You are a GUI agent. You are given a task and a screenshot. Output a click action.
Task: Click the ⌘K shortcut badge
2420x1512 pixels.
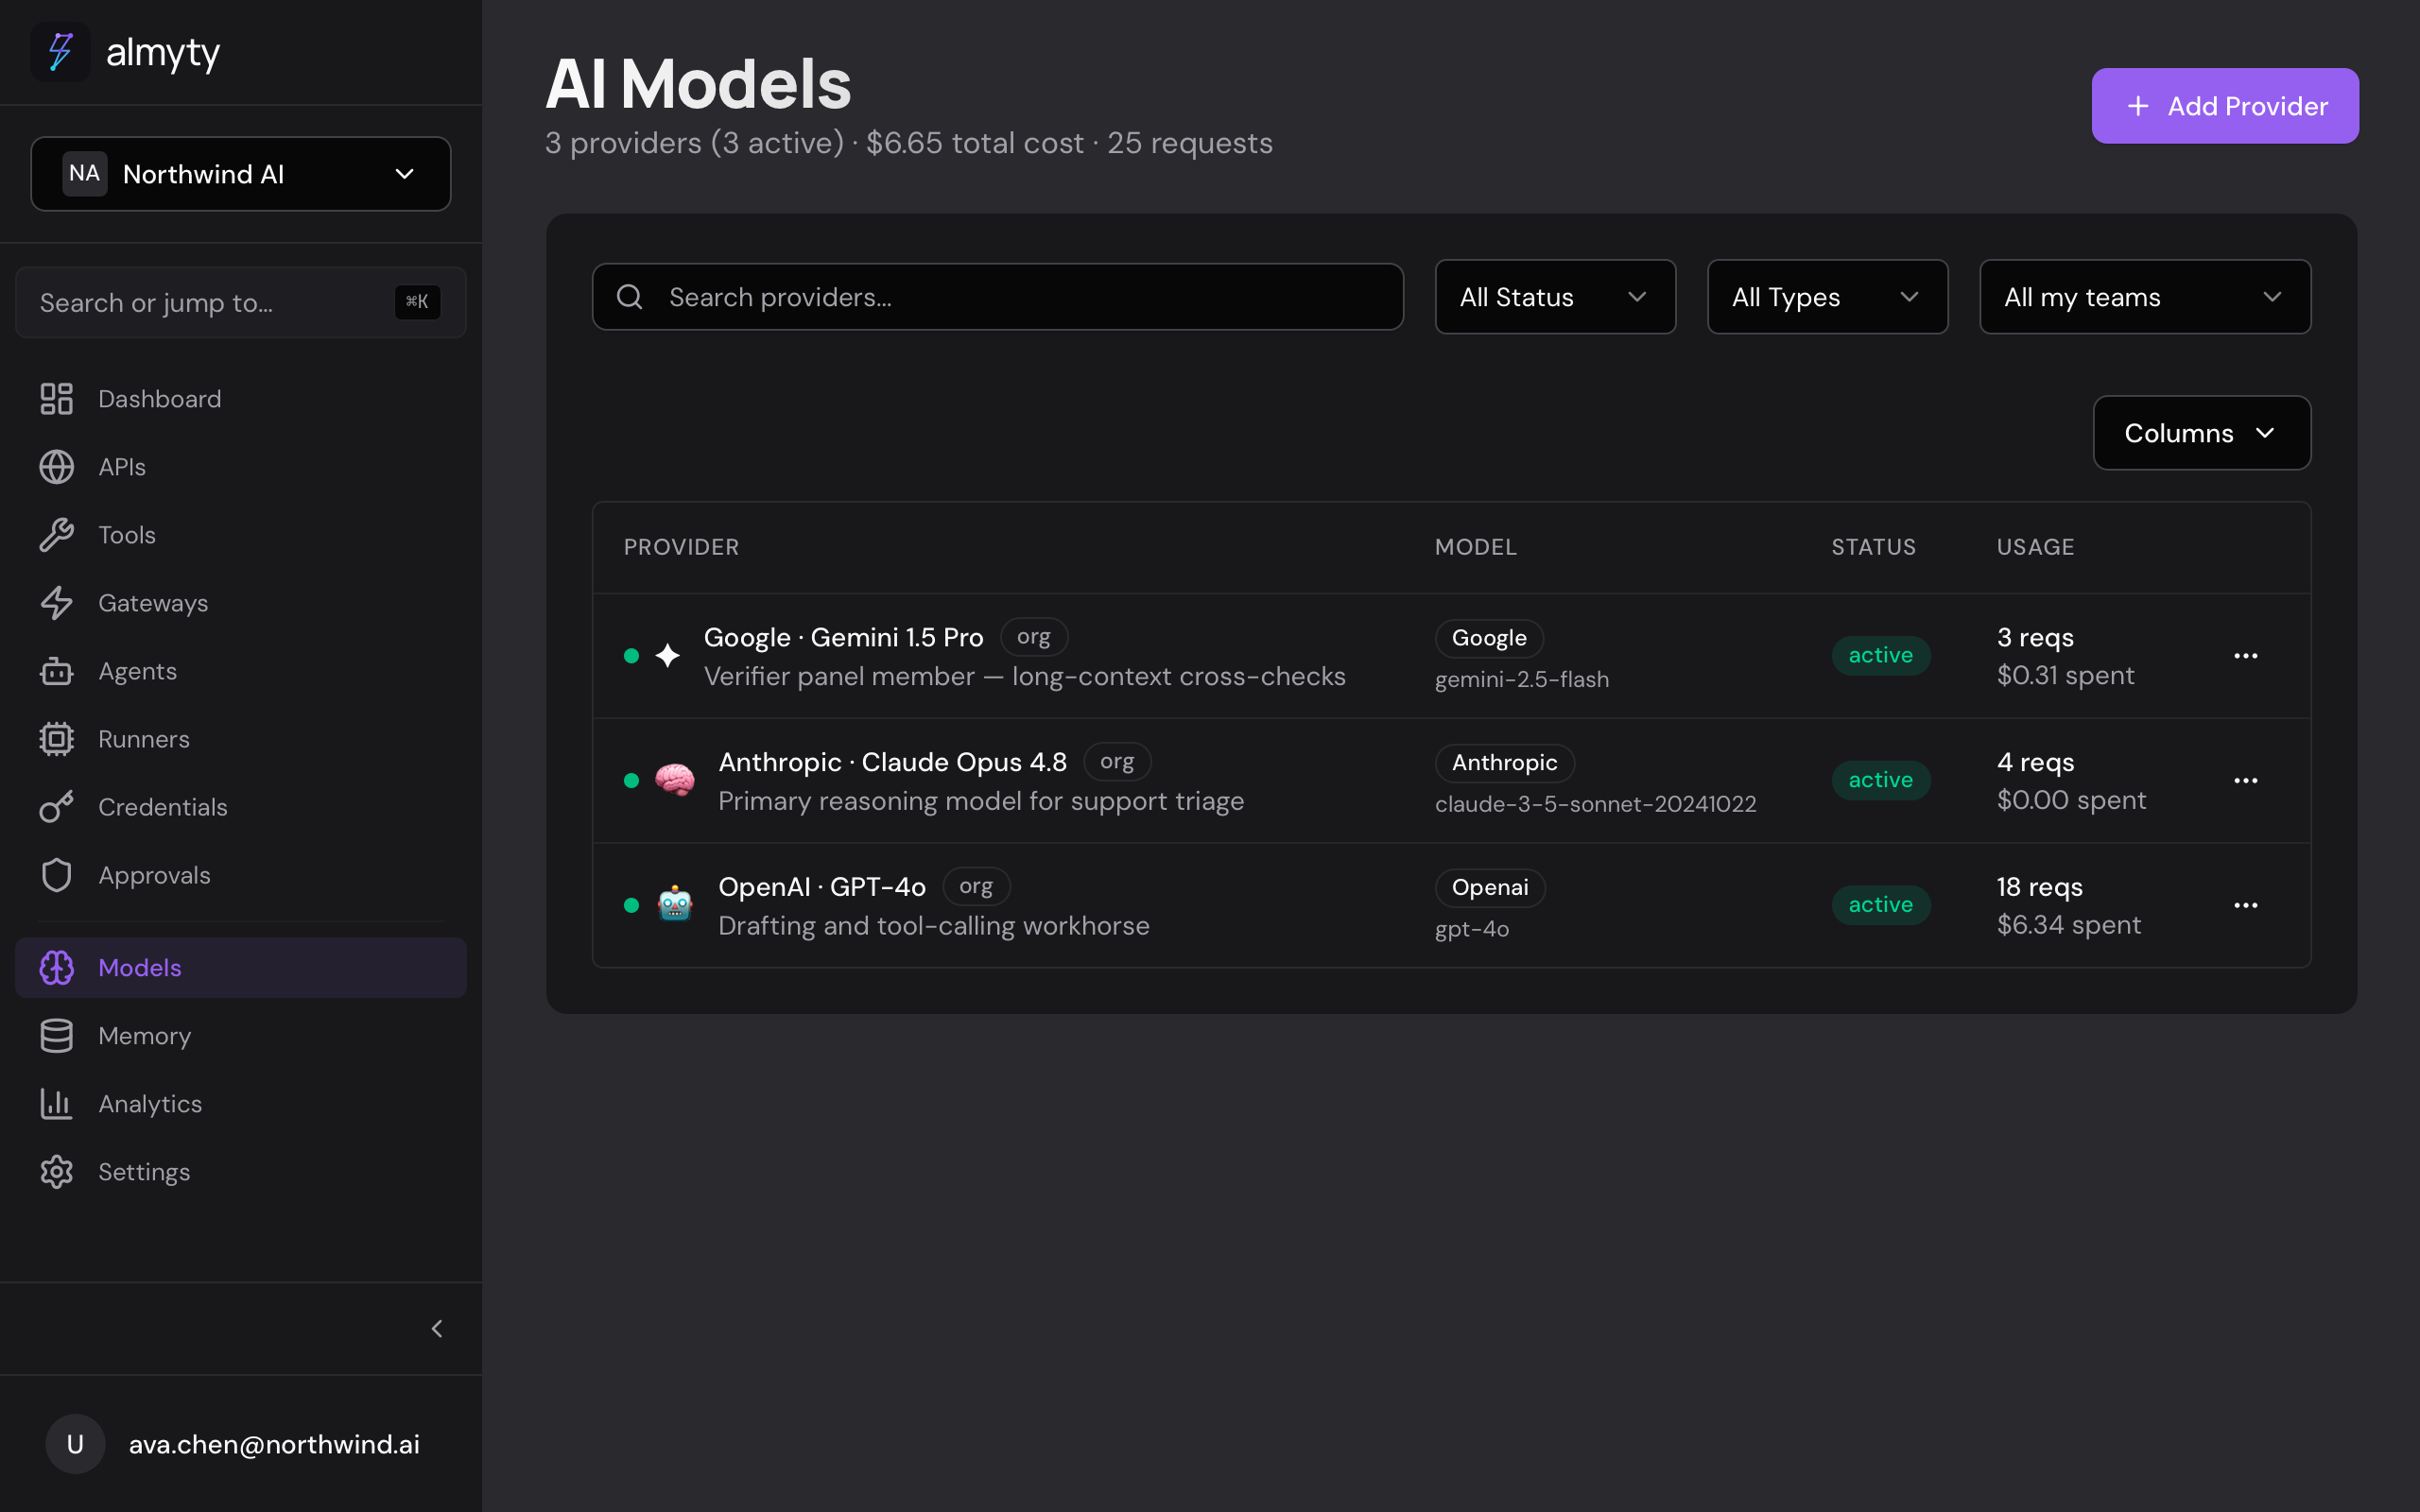(417, 302)
